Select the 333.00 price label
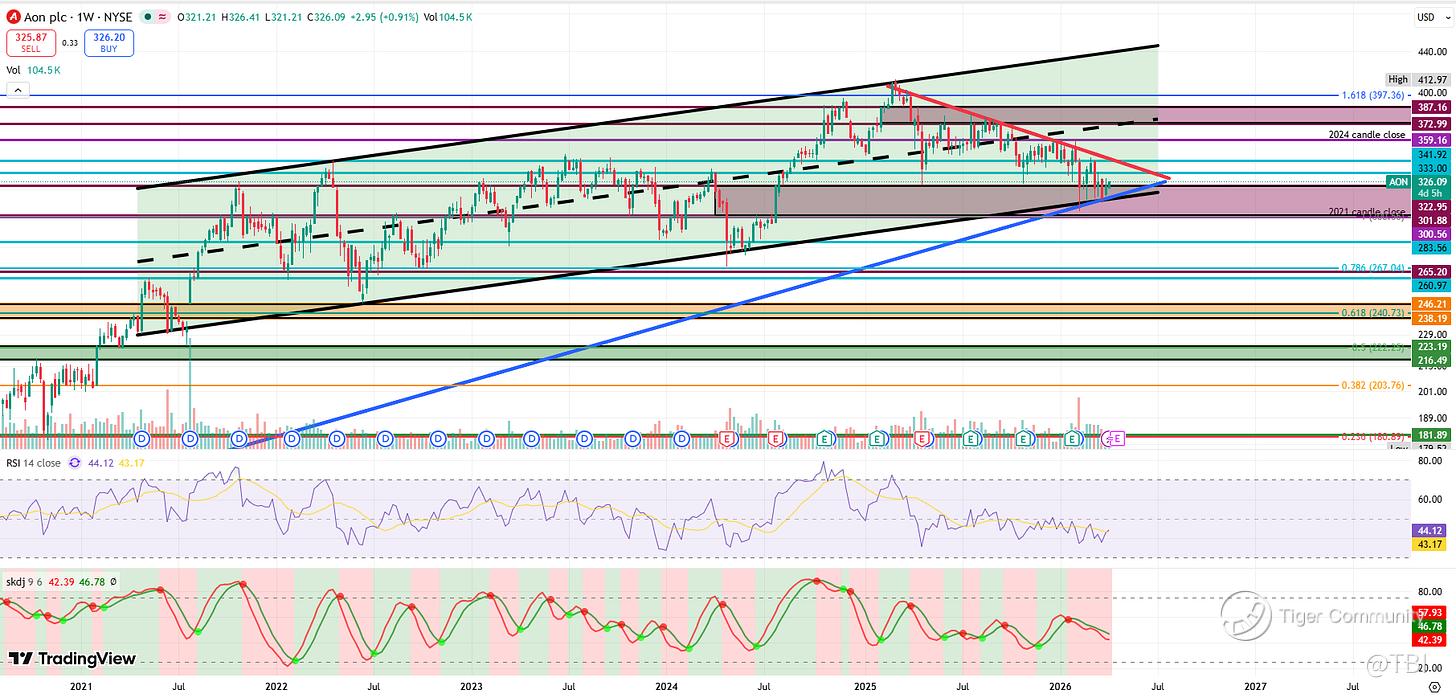 (x=1430, y=169)
